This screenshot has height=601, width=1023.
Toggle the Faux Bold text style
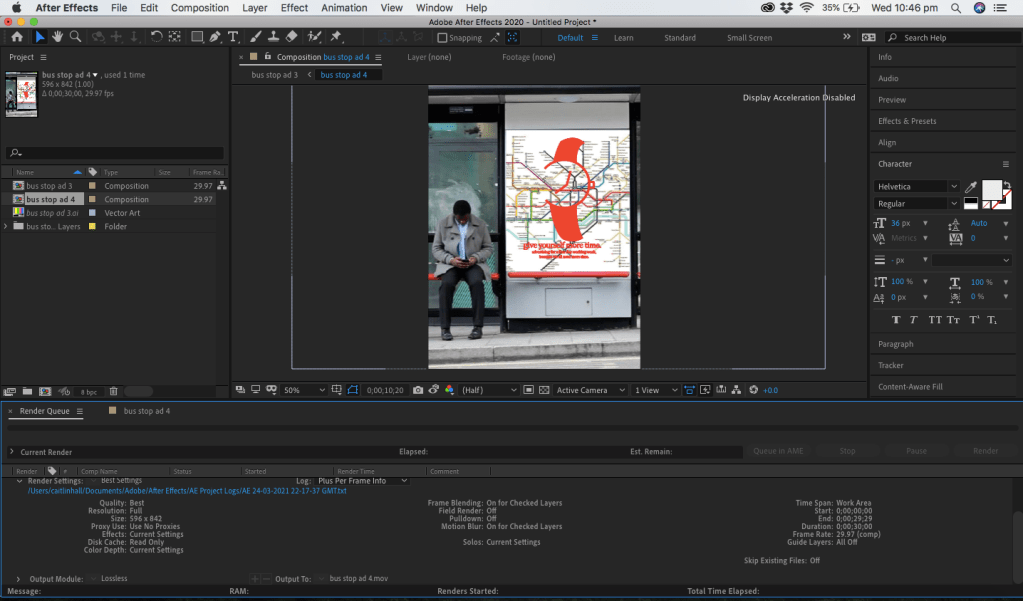pyautogui.click(x=896, y=320)
